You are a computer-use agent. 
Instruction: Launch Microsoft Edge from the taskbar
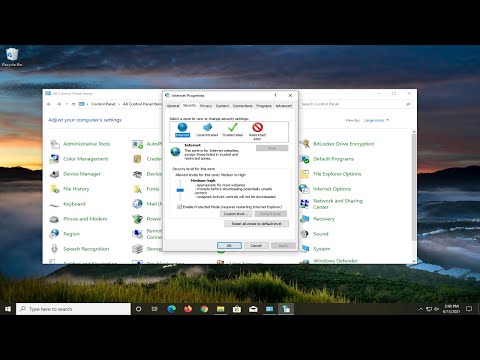[x=171, y=309]
